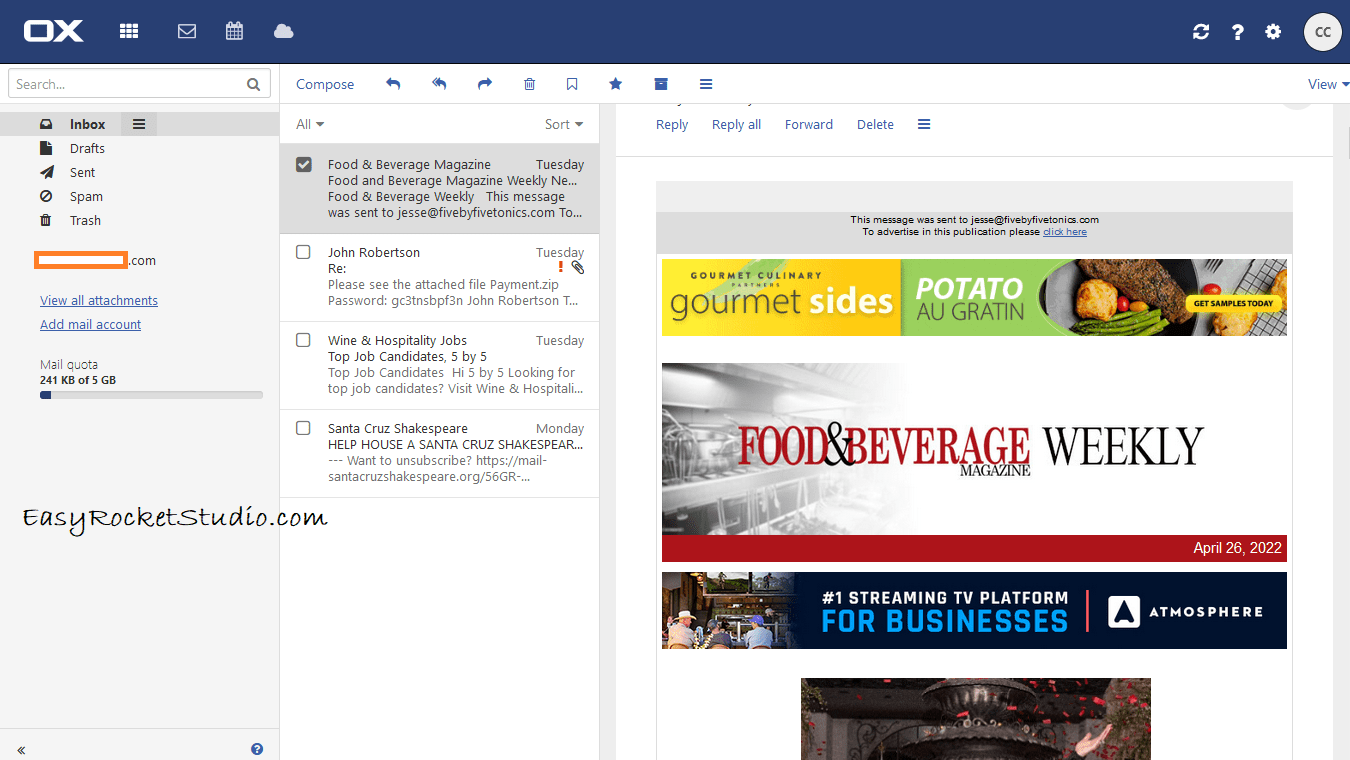Click the OX logo
Image resolution: width=1350 pixels, height=760 pixels.
click(x=54, y=32)
